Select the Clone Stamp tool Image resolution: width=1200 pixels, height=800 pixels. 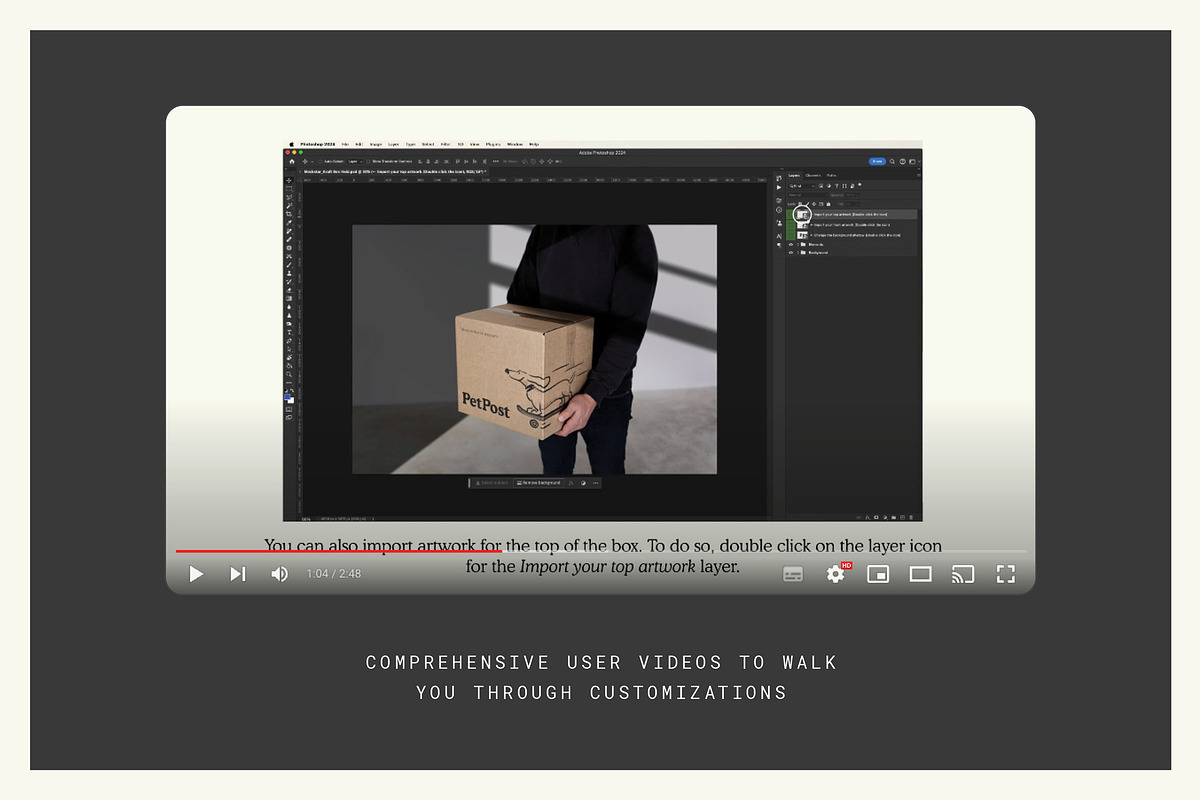click(x=289, y=272)
